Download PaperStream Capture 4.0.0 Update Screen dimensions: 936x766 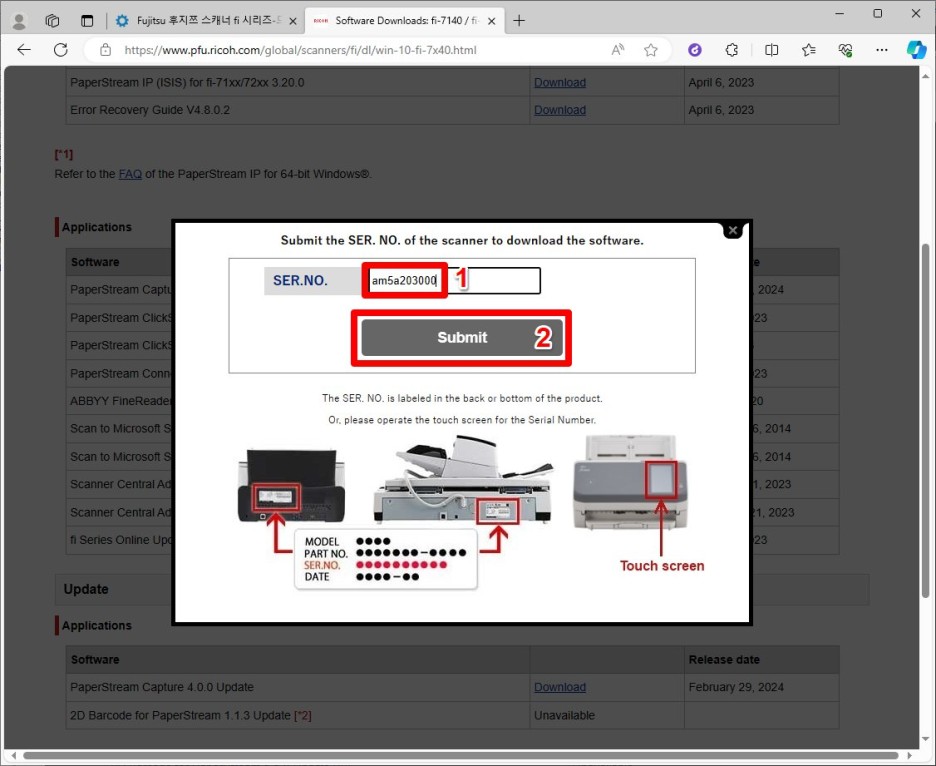[x=559, y=687]
